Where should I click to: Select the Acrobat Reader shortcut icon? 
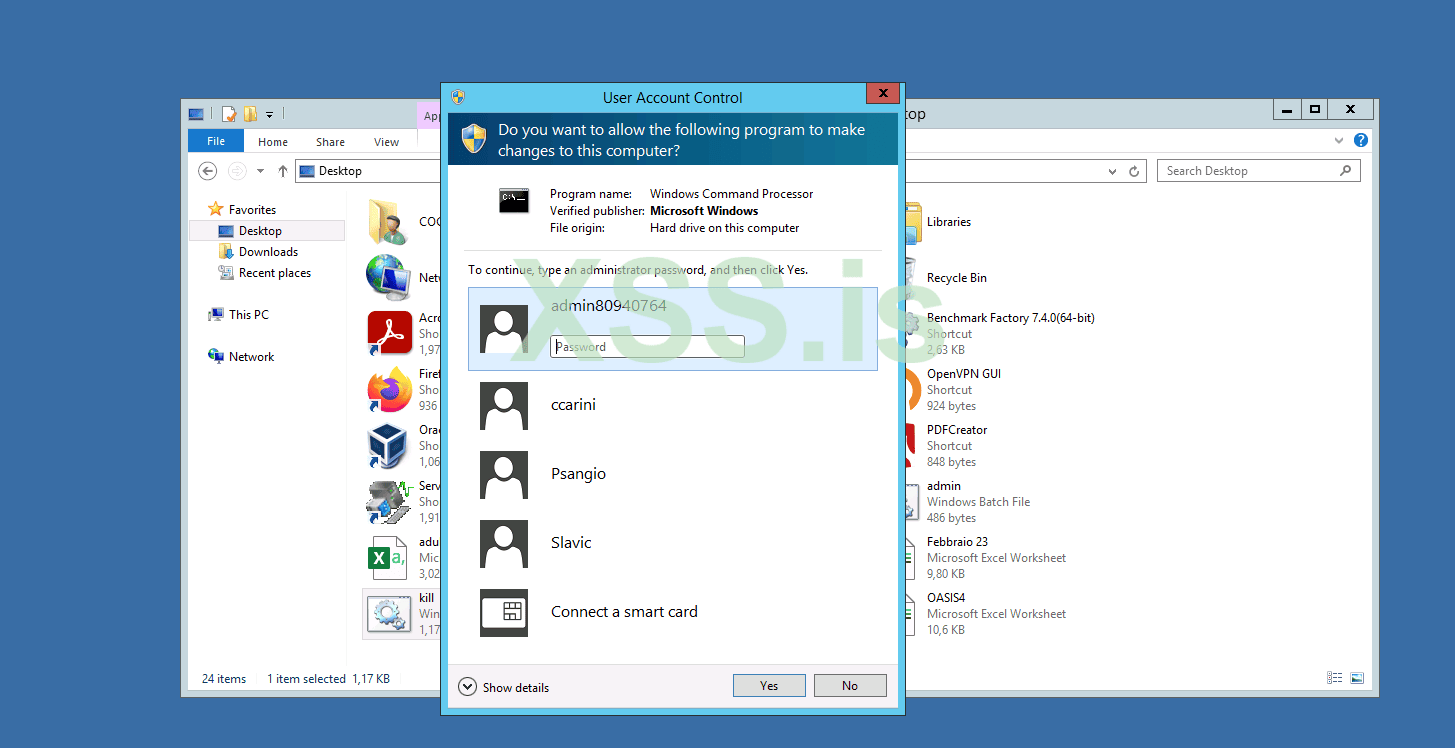click(x=390, y=334)
